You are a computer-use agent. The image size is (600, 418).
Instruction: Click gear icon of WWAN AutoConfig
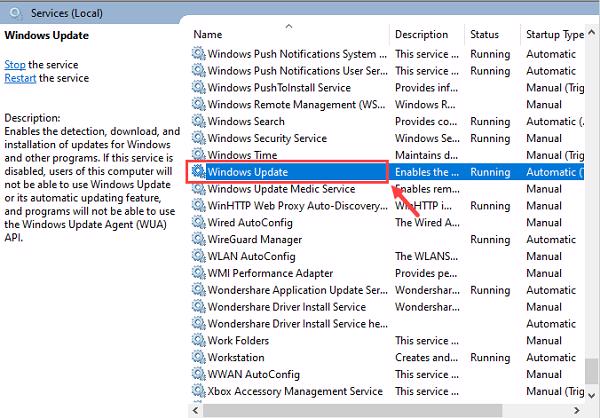click(x=199, y=374)
